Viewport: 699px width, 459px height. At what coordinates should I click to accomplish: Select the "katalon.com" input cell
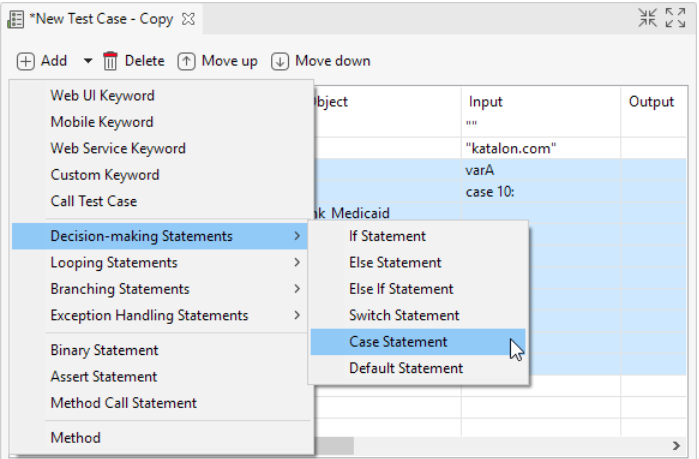tap(511, 148)
